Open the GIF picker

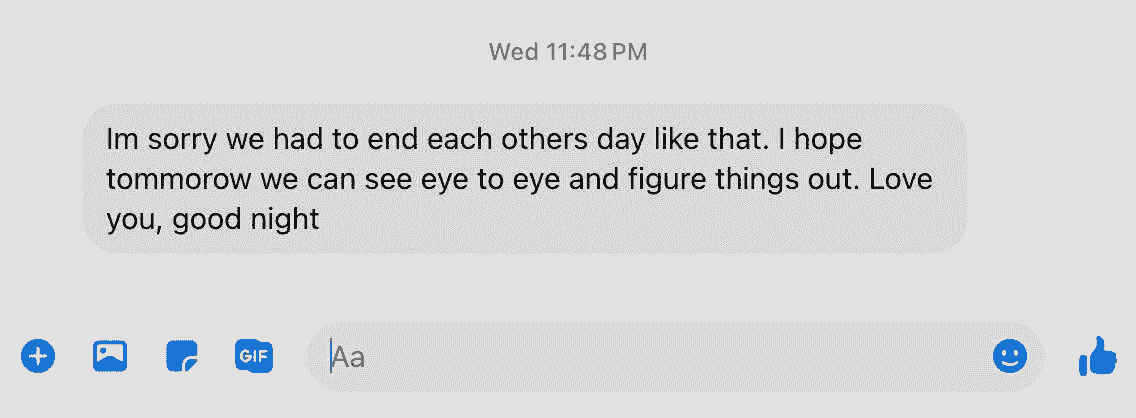tap(254, 356)
